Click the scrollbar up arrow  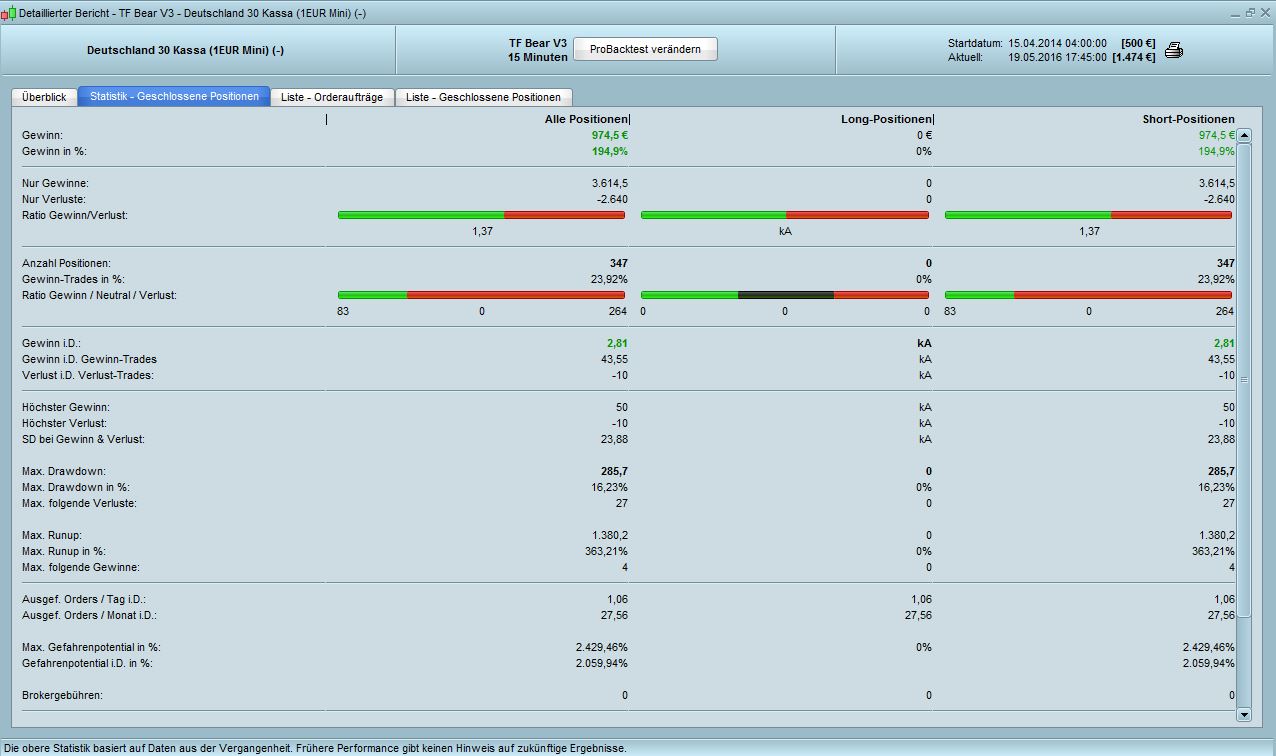(x=1244, y=135)
